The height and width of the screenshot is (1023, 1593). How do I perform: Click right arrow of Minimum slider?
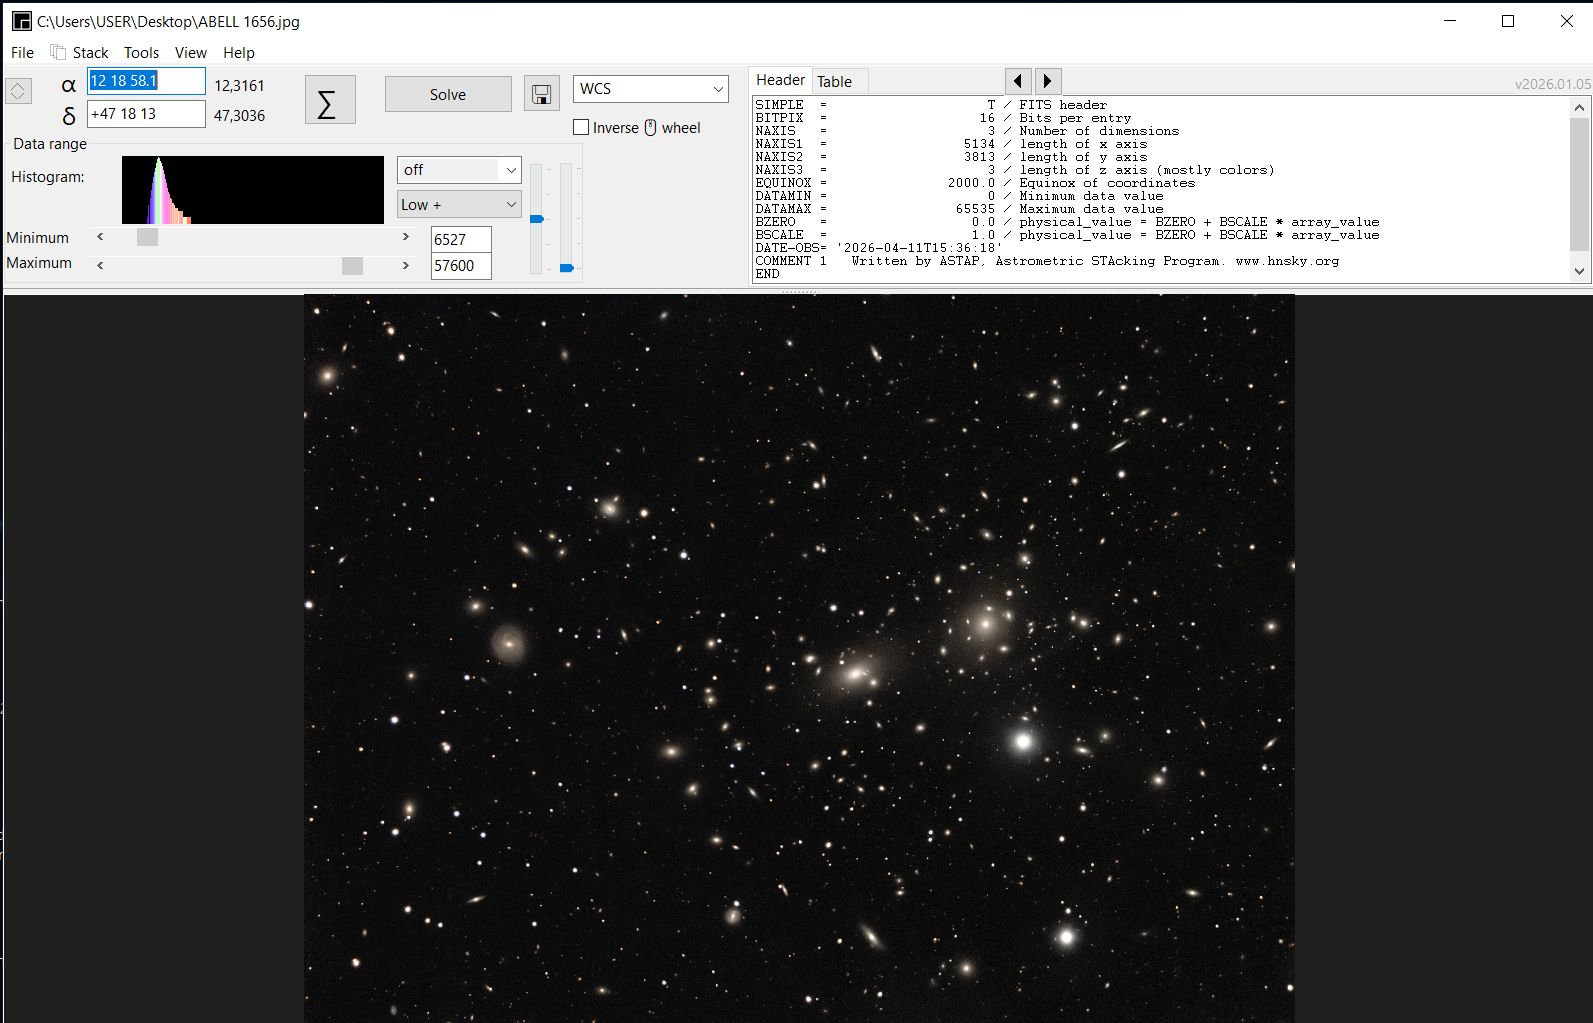[406, 237]
